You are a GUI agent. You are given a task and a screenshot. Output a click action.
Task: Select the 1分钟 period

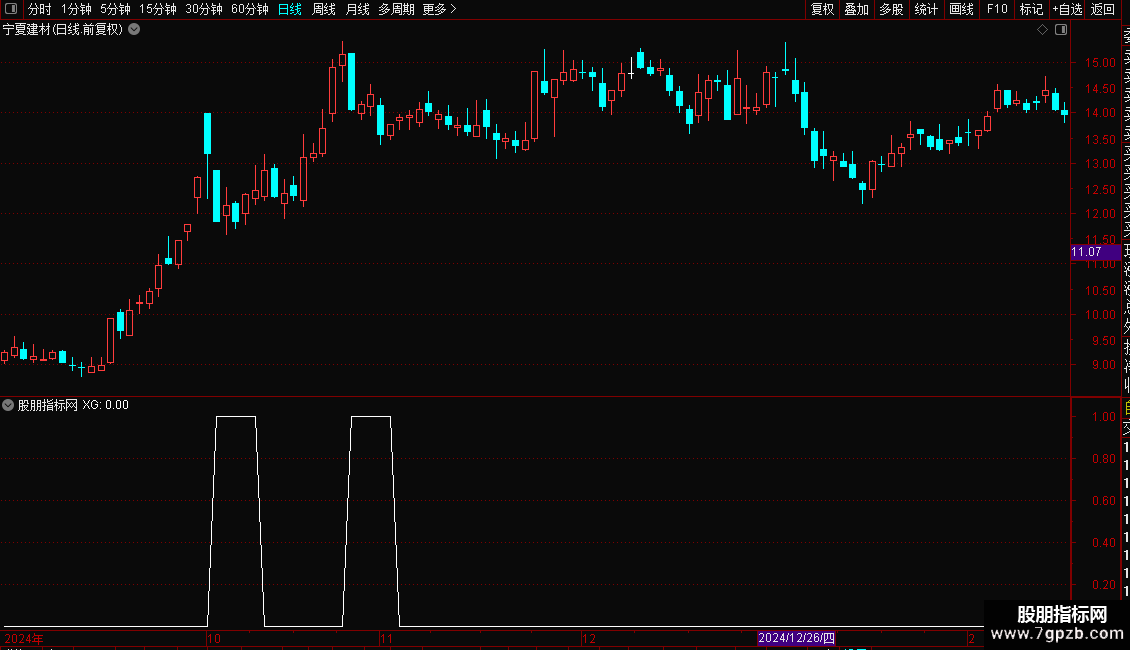point(76,9)
